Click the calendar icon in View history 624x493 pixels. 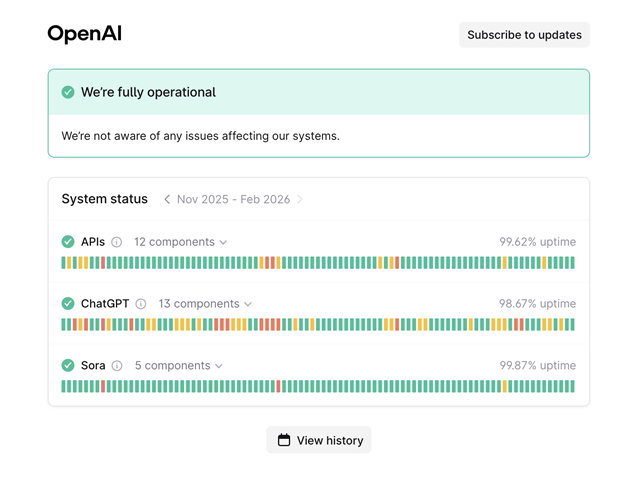[x=284, y=440]
